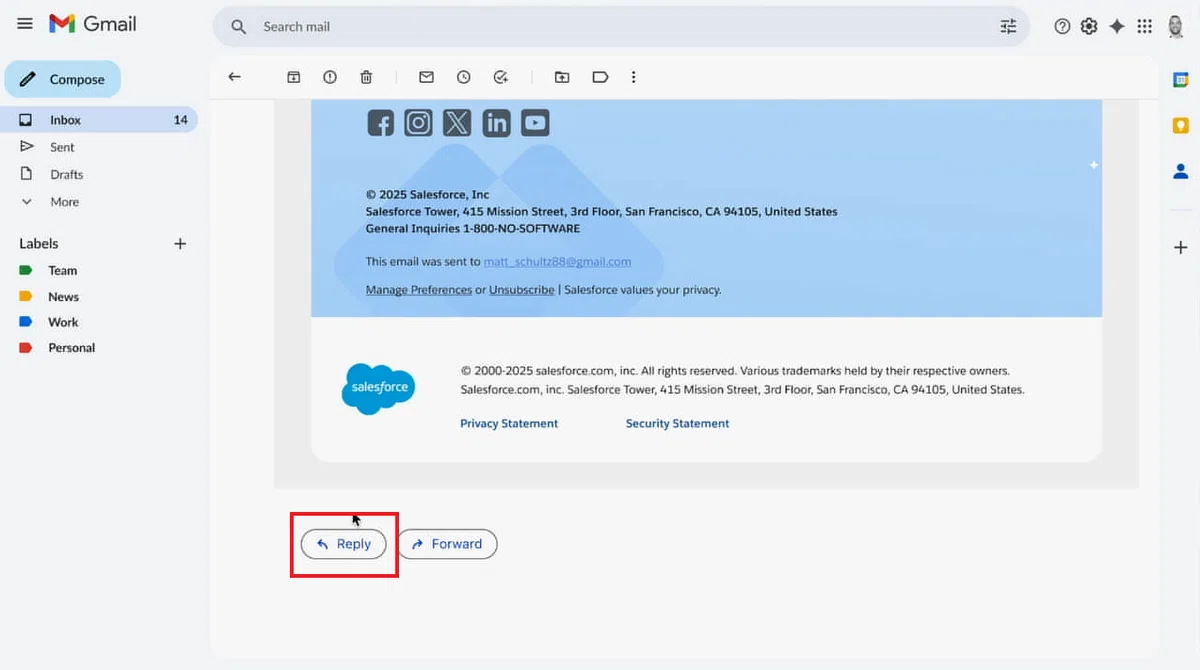
Task: Visit Salesforce LinkedIn icon
Action: click(x=496, y=123)
